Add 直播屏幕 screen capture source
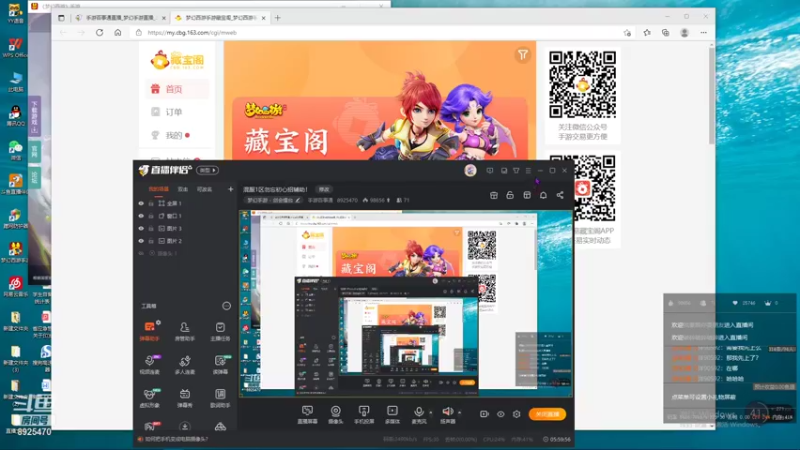This screenshot has width=800, height=450. pyautogui.click(x=307, y=415)
